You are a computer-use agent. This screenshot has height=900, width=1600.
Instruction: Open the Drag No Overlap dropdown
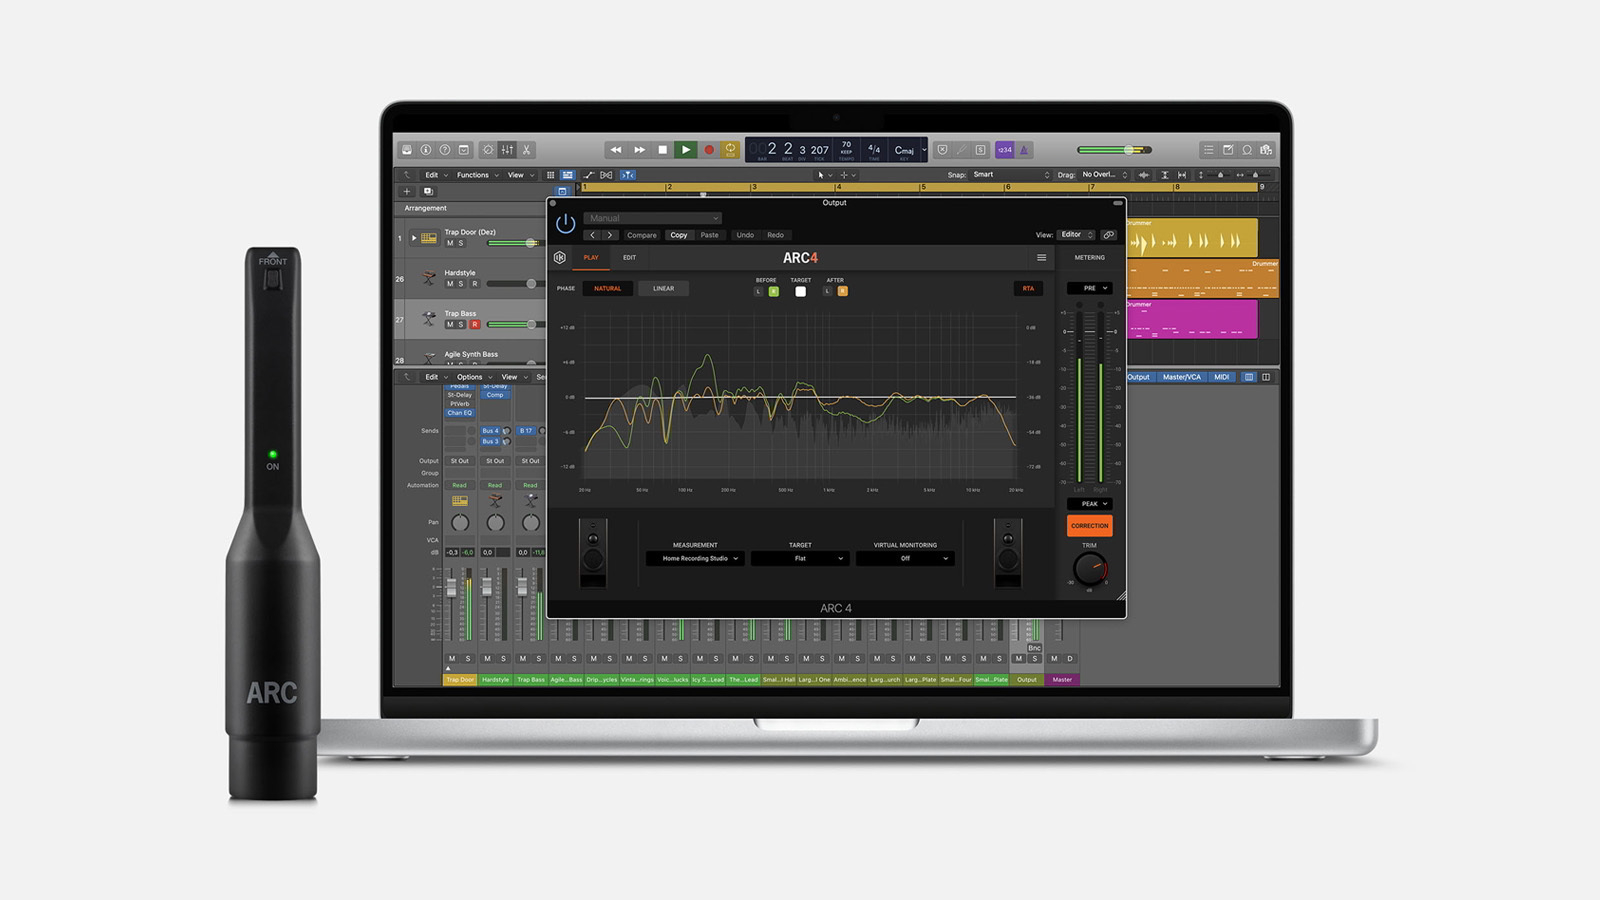(x=1104, y=175)
